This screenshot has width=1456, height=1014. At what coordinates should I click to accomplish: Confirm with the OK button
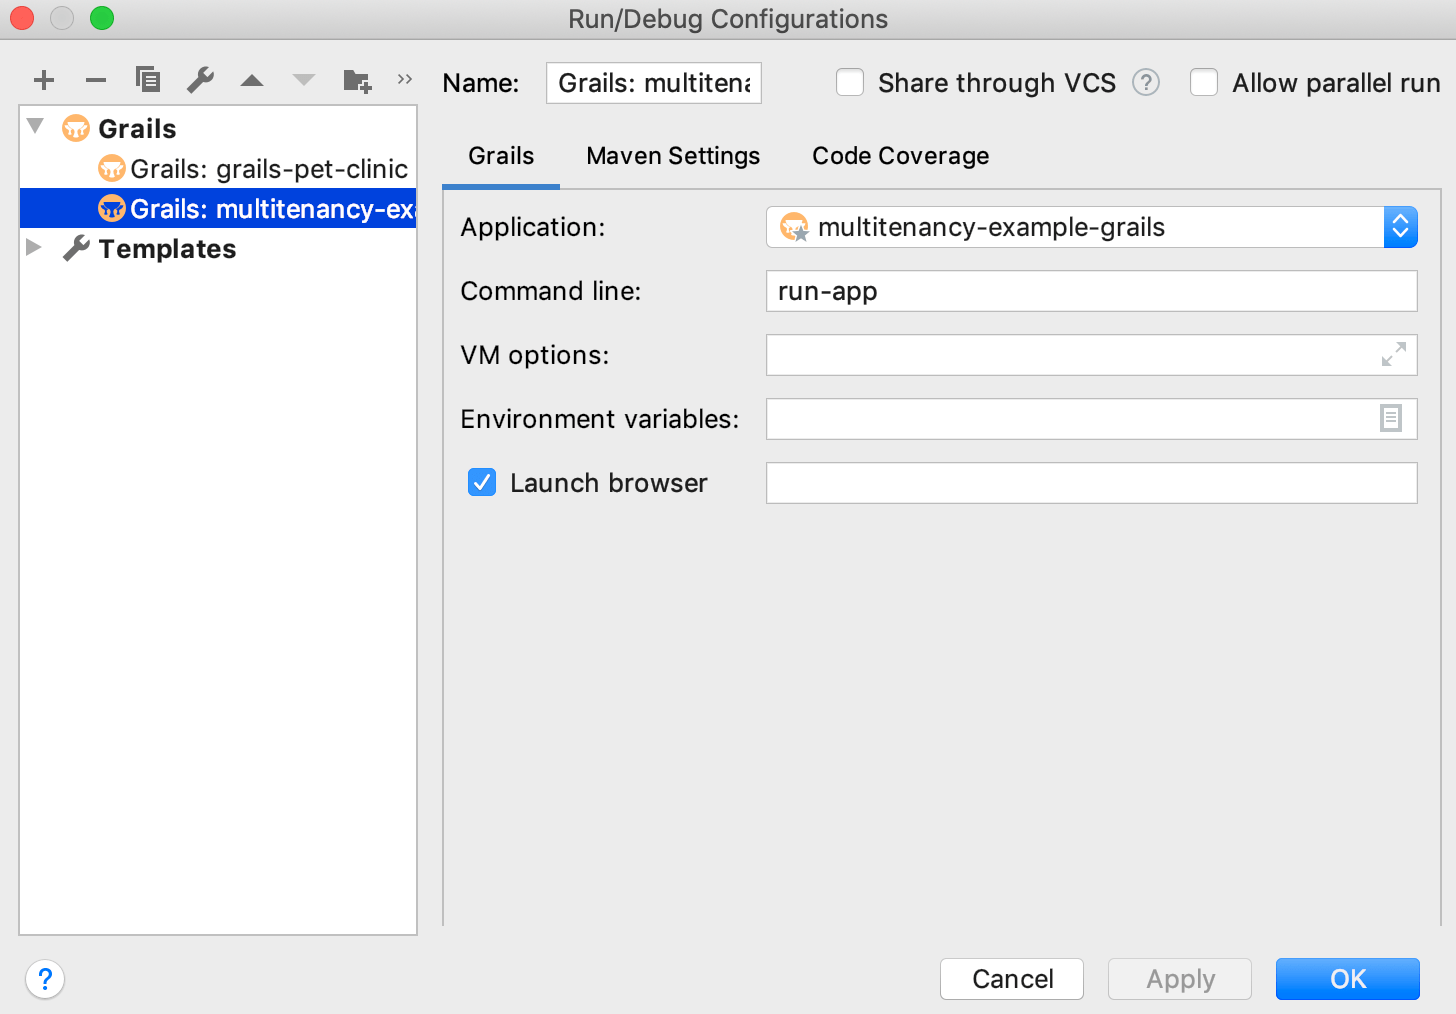[x=1348, y=979]
